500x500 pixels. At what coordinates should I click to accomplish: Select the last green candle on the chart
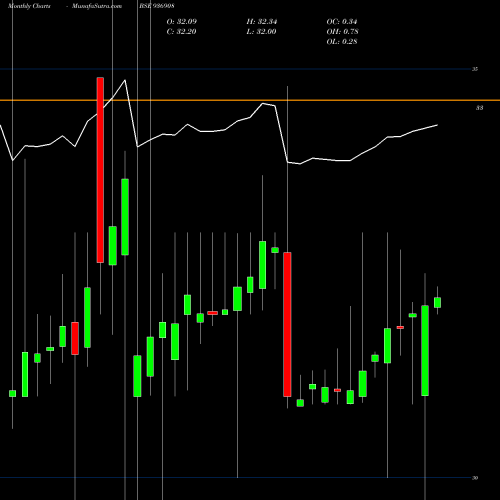pos(437,302)
